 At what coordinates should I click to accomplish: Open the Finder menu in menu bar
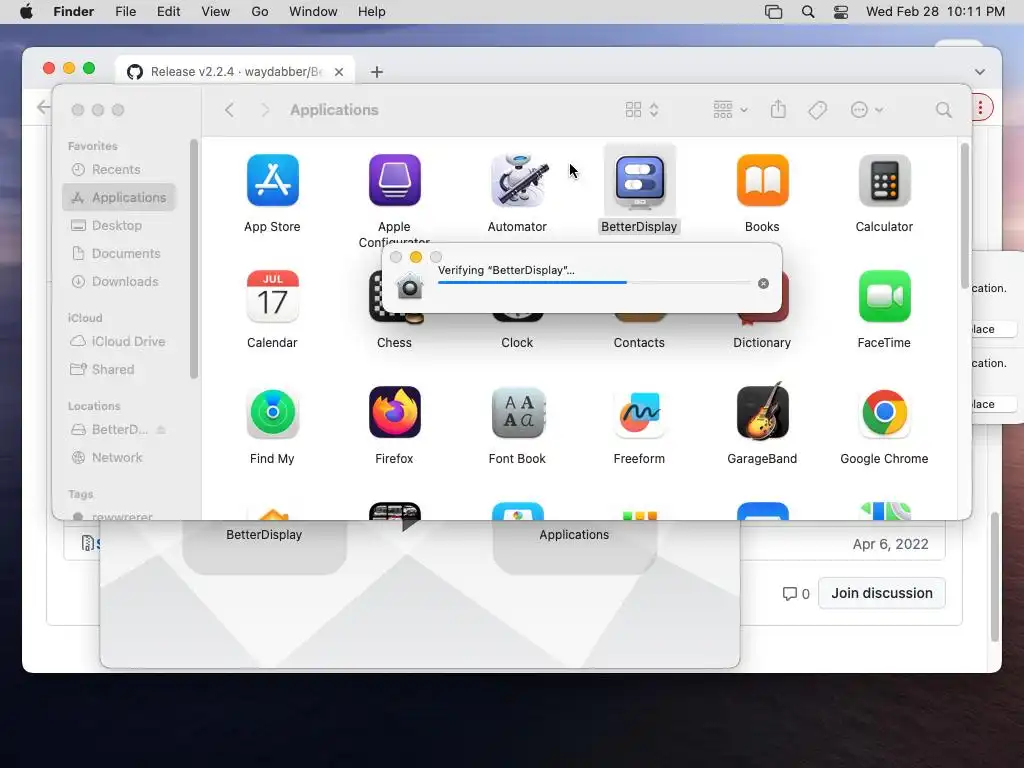coord(74,12)
